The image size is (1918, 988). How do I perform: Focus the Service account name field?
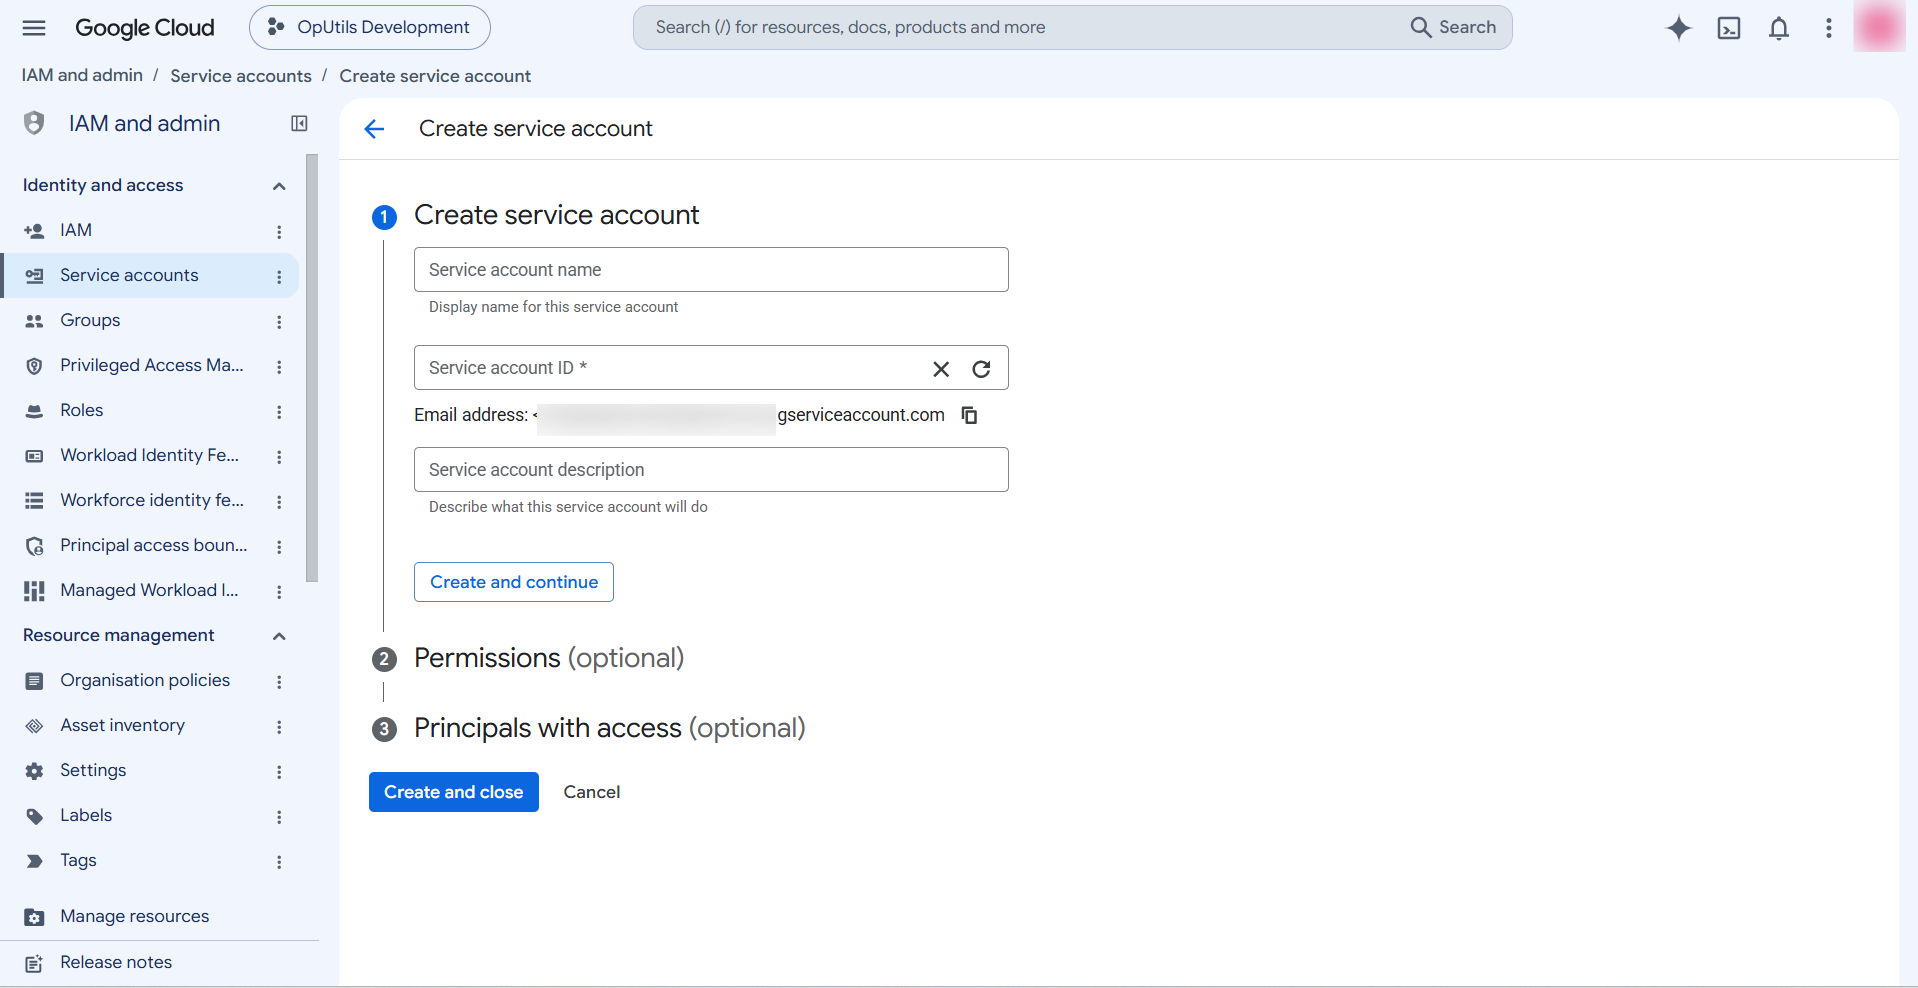(711, 270)
